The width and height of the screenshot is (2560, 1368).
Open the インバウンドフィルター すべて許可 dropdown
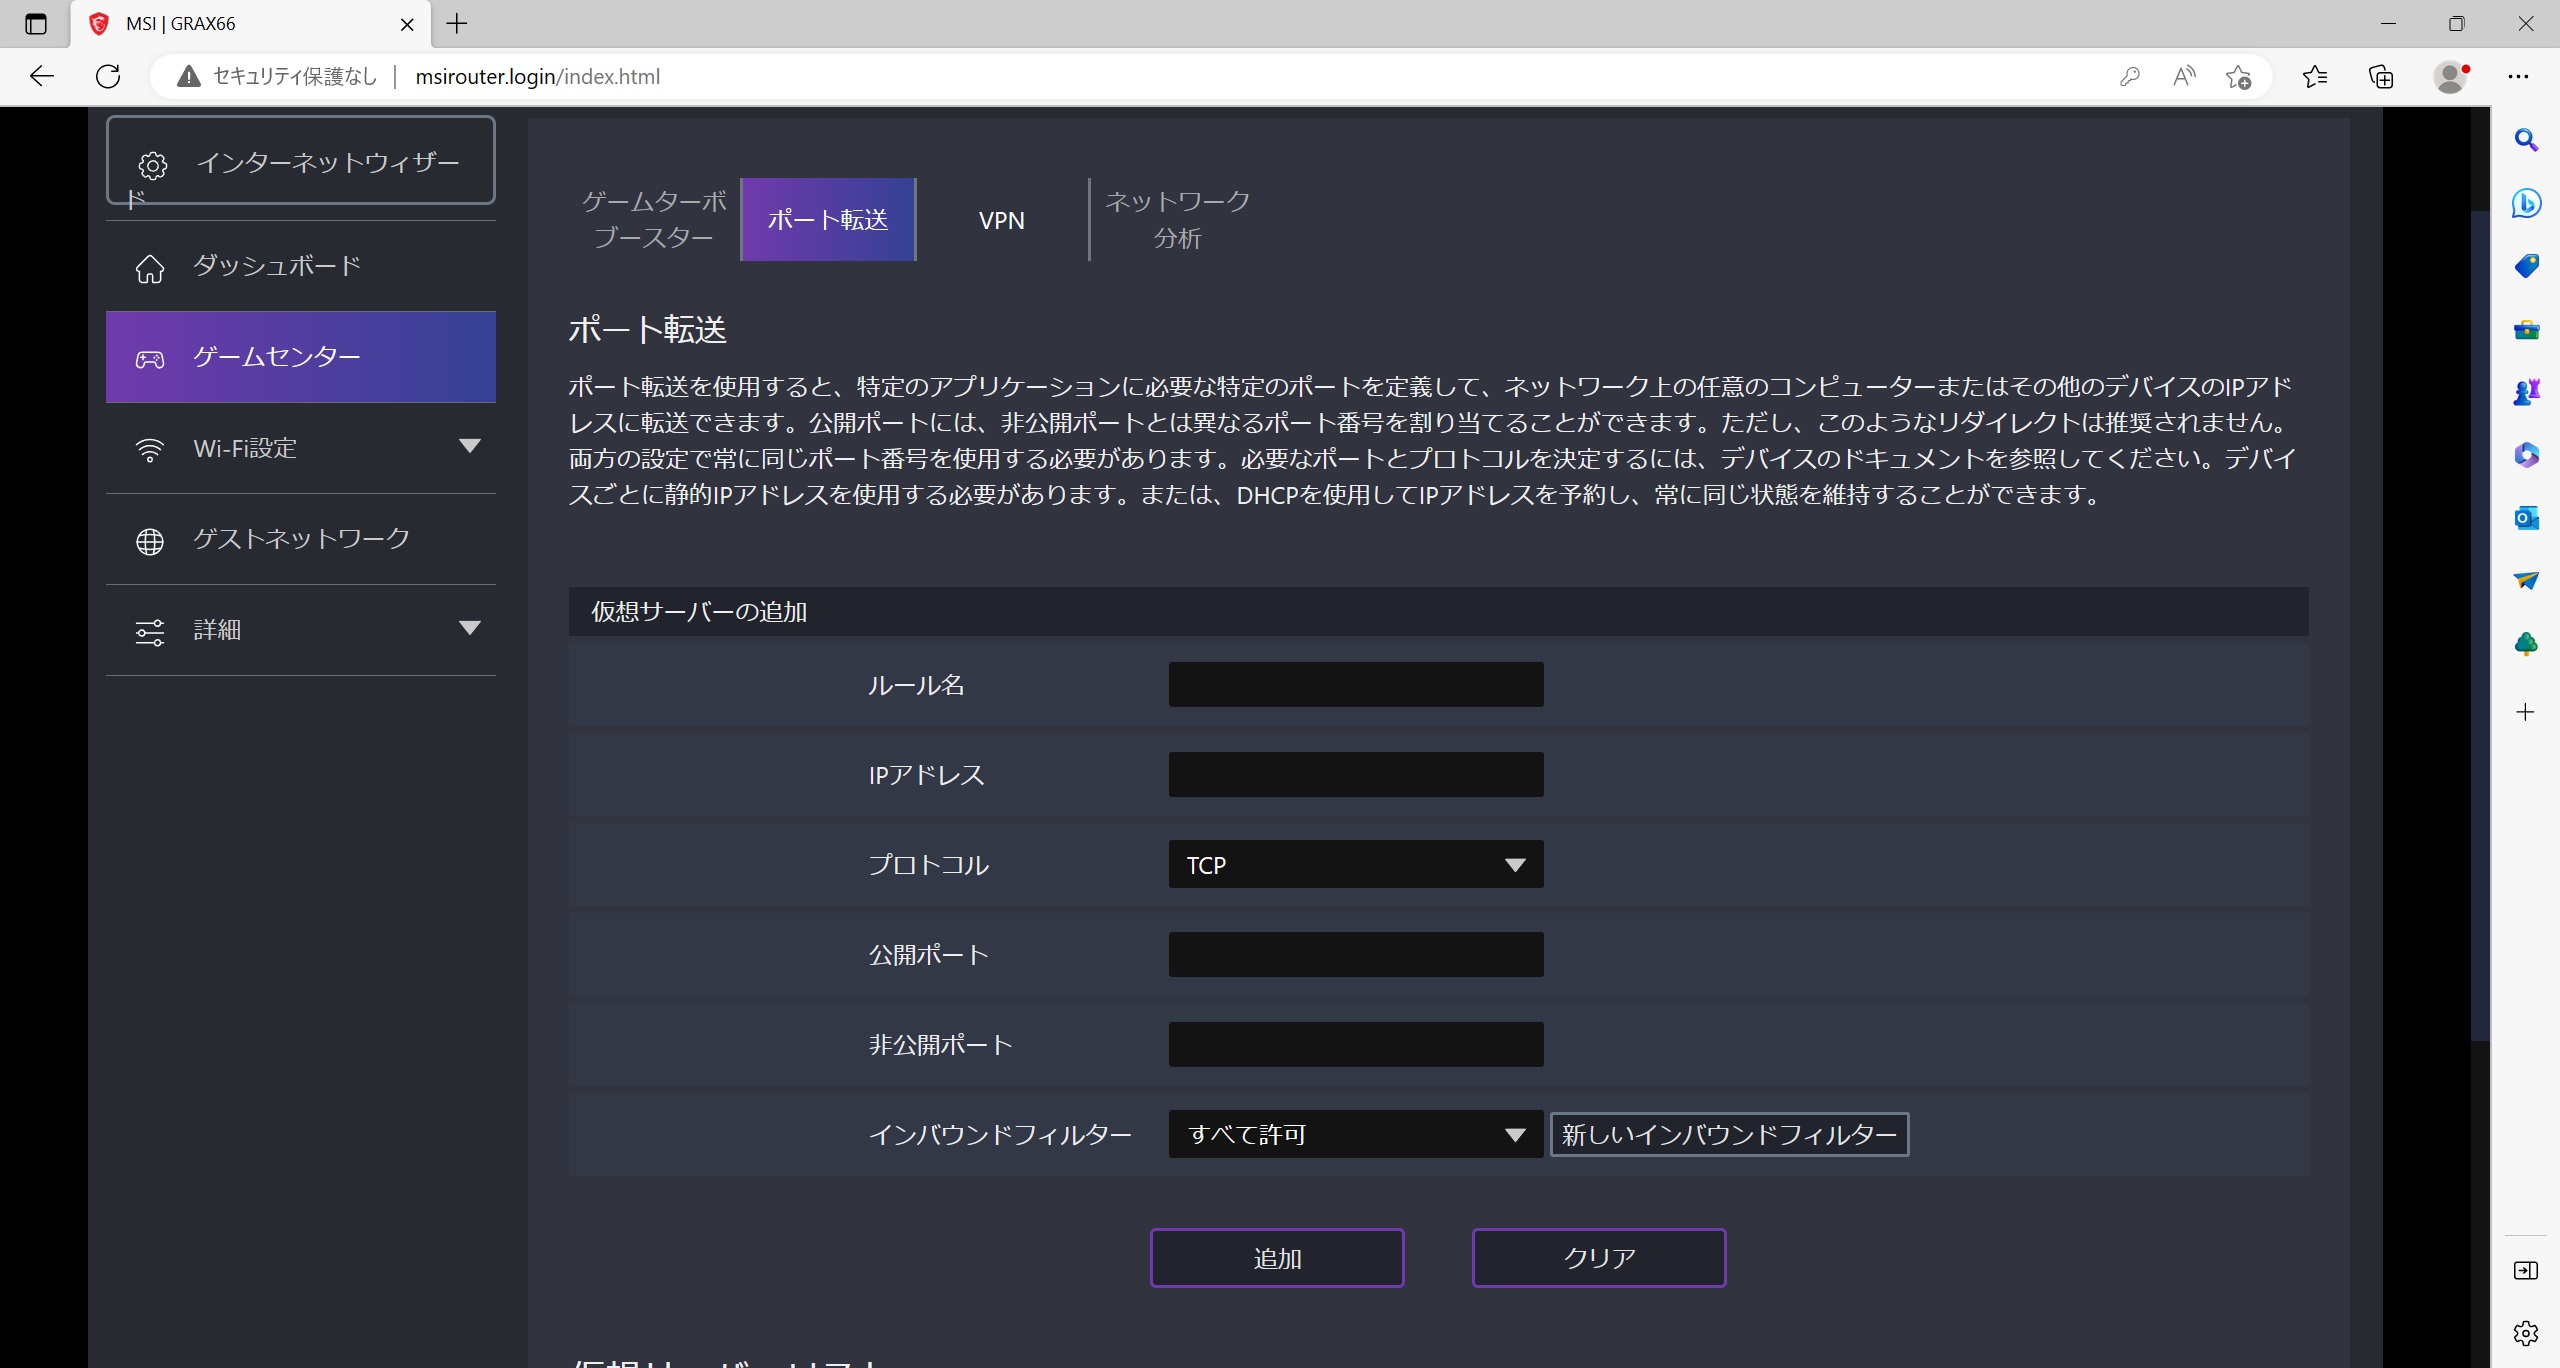tap(1356, 1134)
